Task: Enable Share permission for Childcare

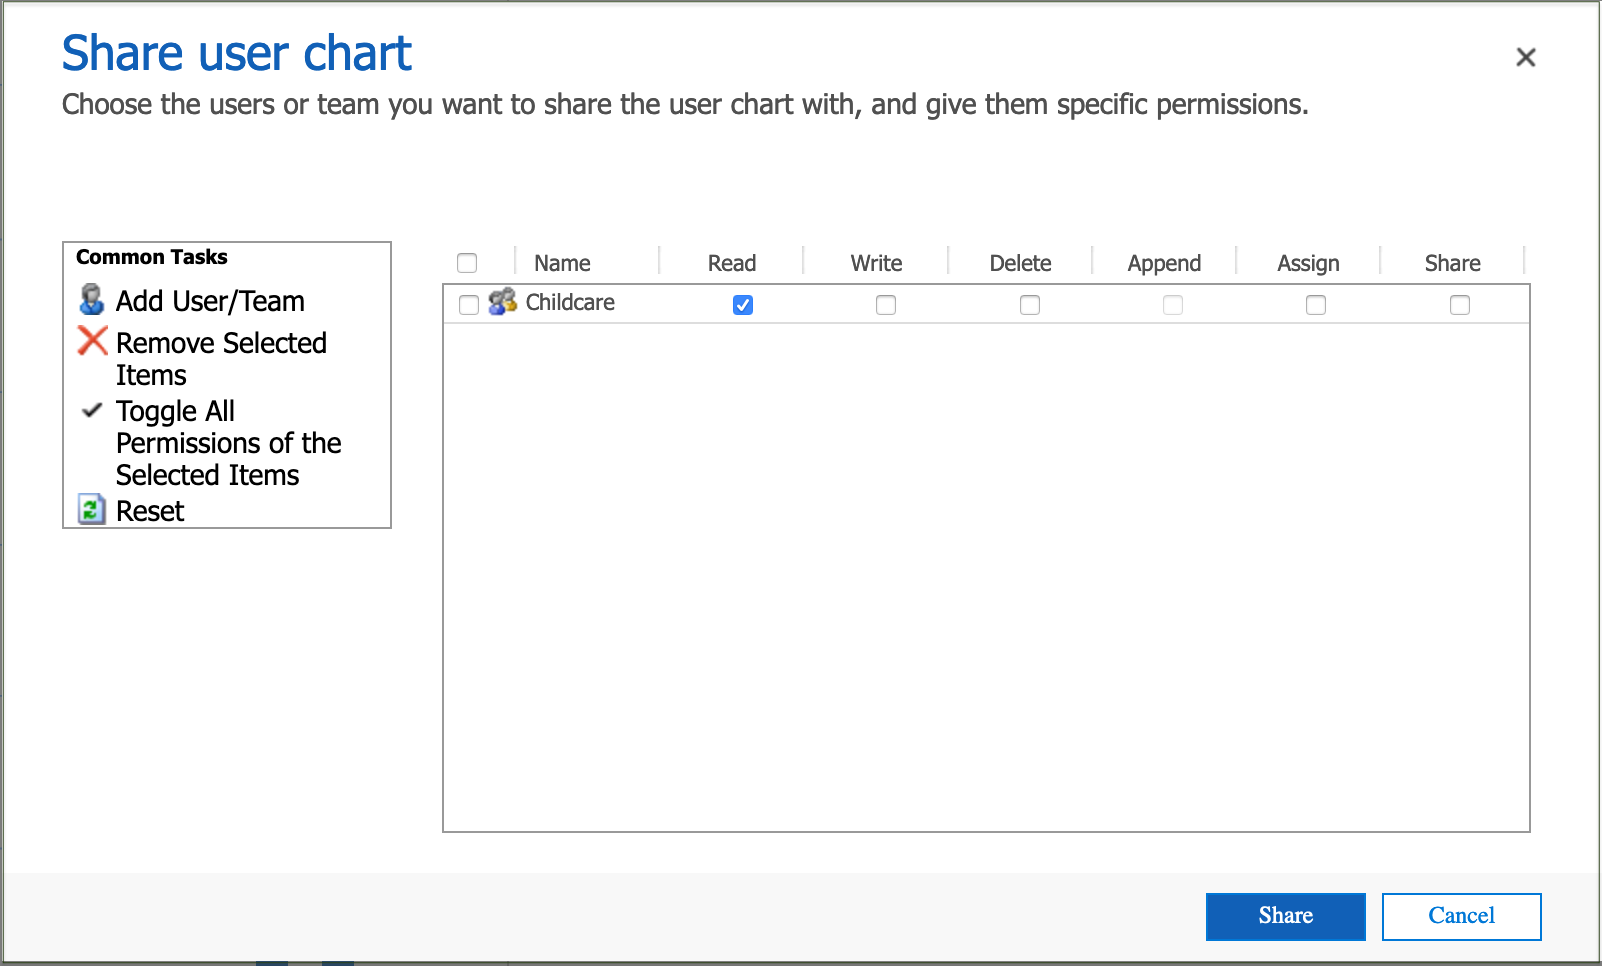Action: point(1460,305)
